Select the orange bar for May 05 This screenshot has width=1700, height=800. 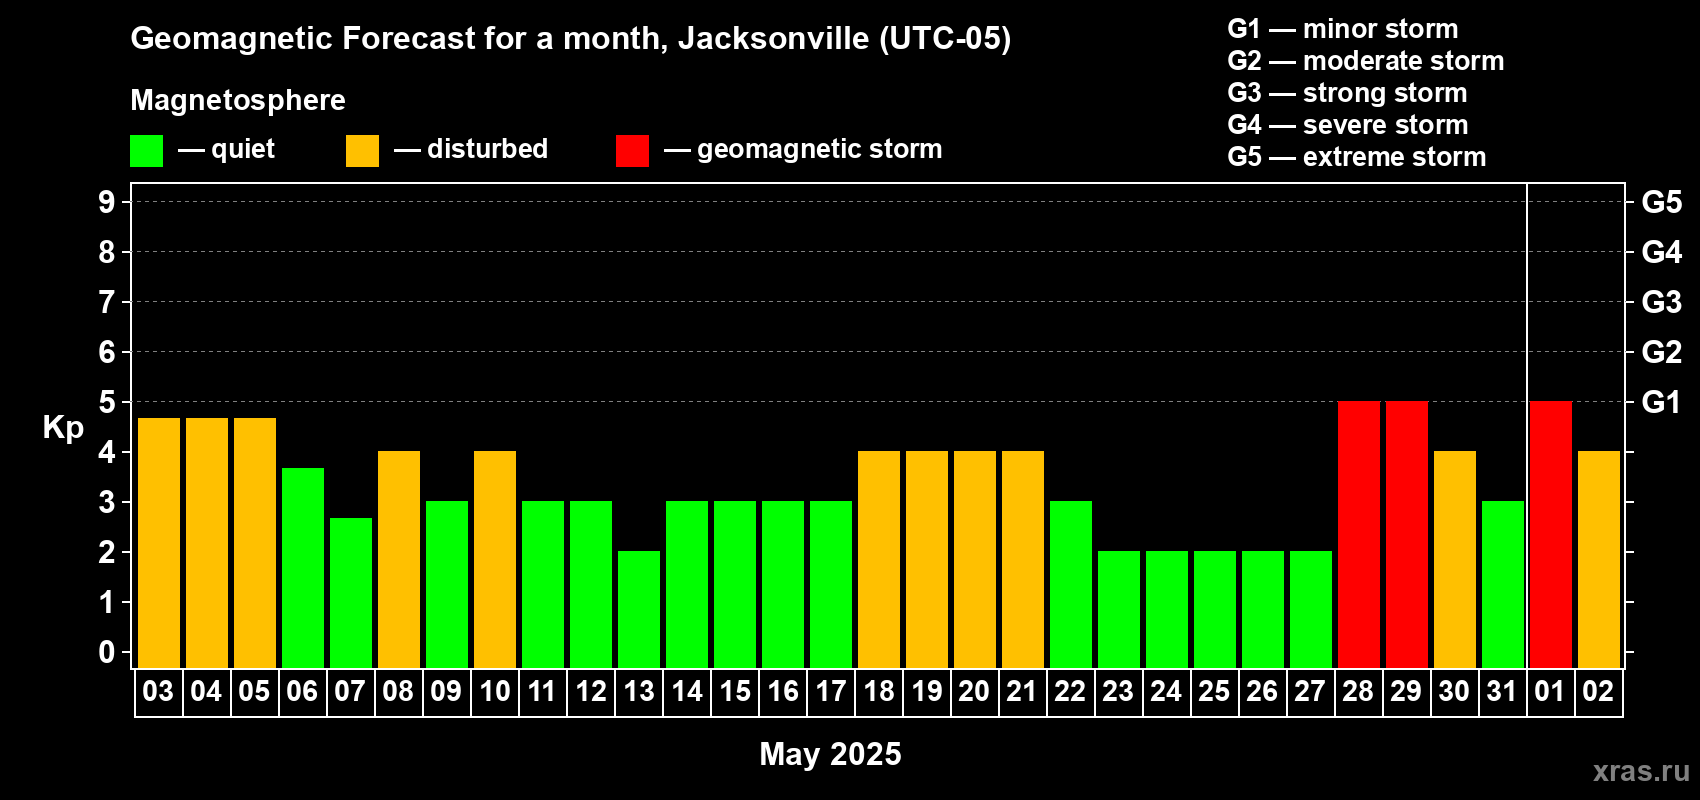click(x=255, y=543)
